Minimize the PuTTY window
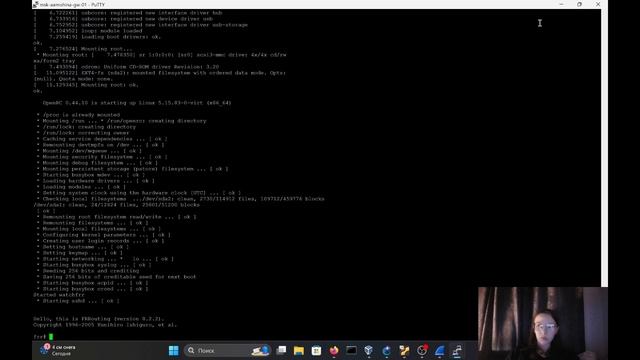Viewport: 640px width, 360px height. pos(561,4)
